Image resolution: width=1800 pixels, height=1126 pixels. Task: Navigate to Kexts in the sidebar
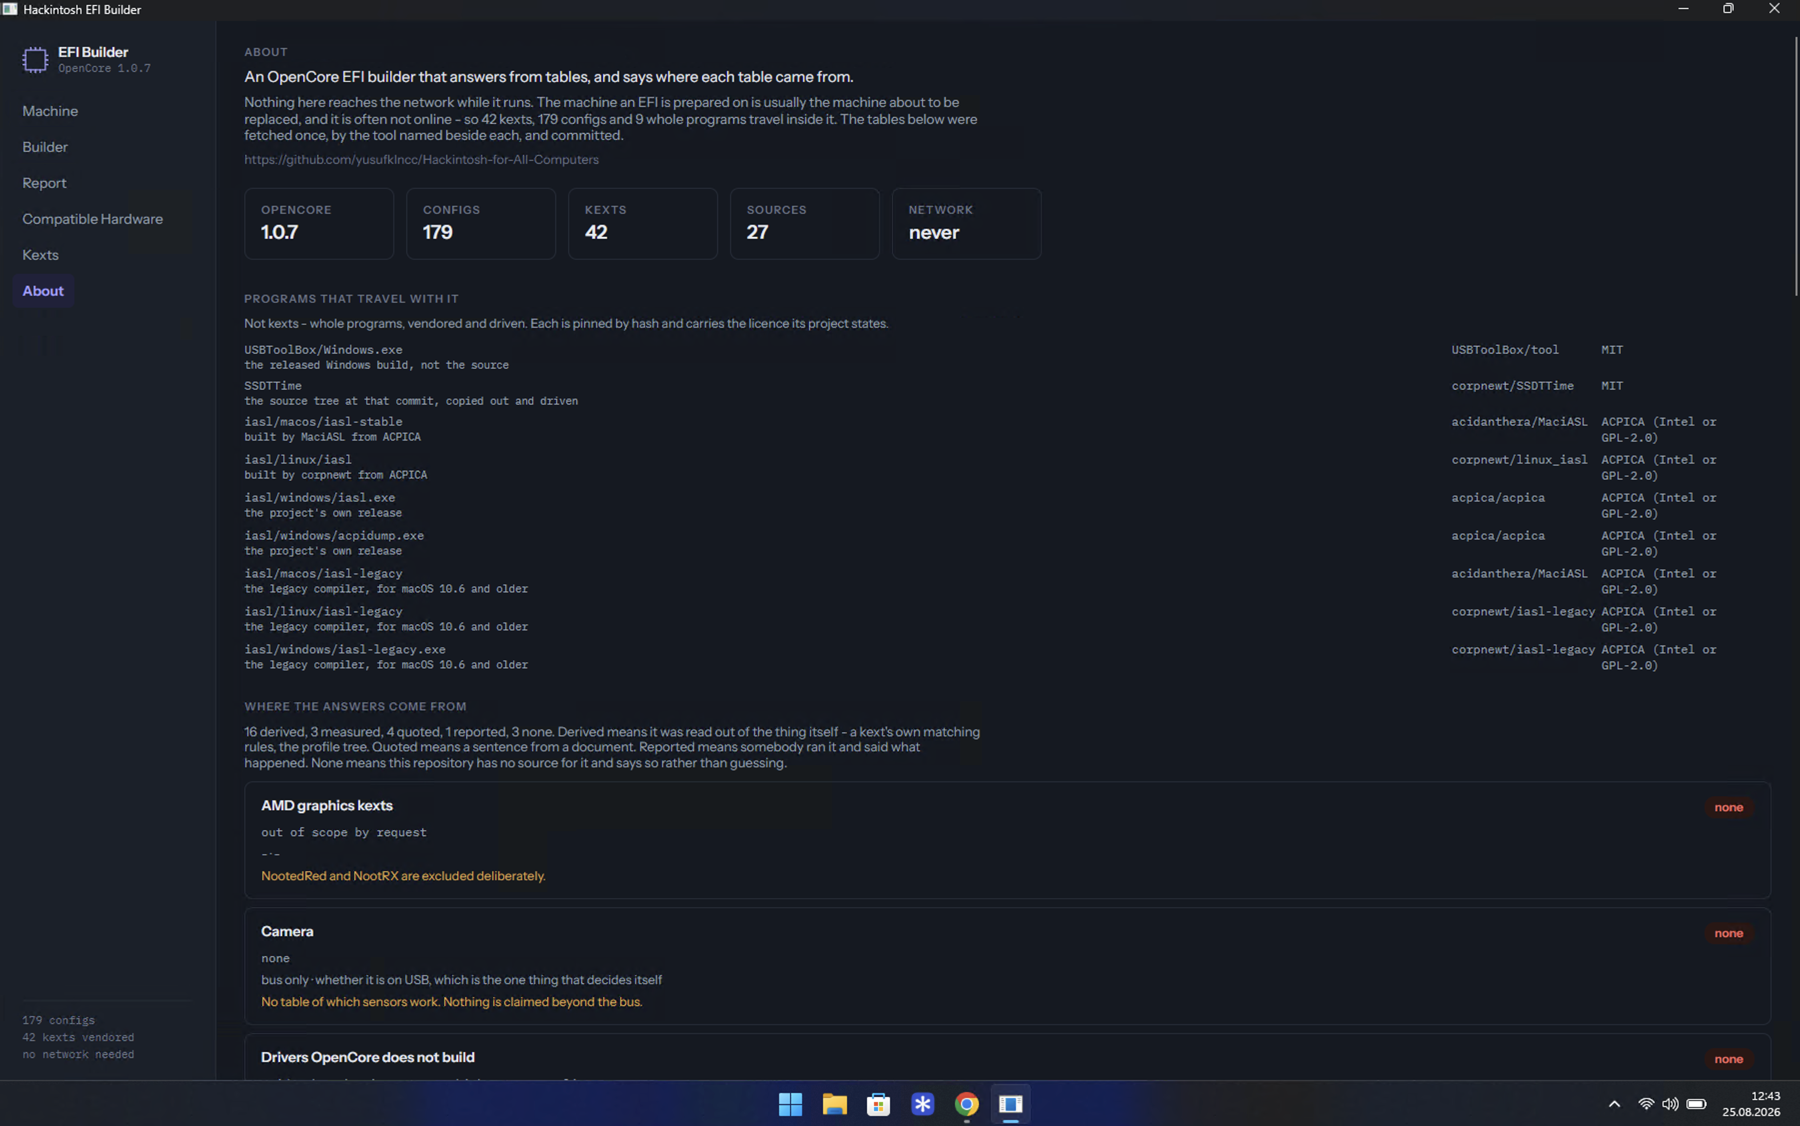pos(40,255)
